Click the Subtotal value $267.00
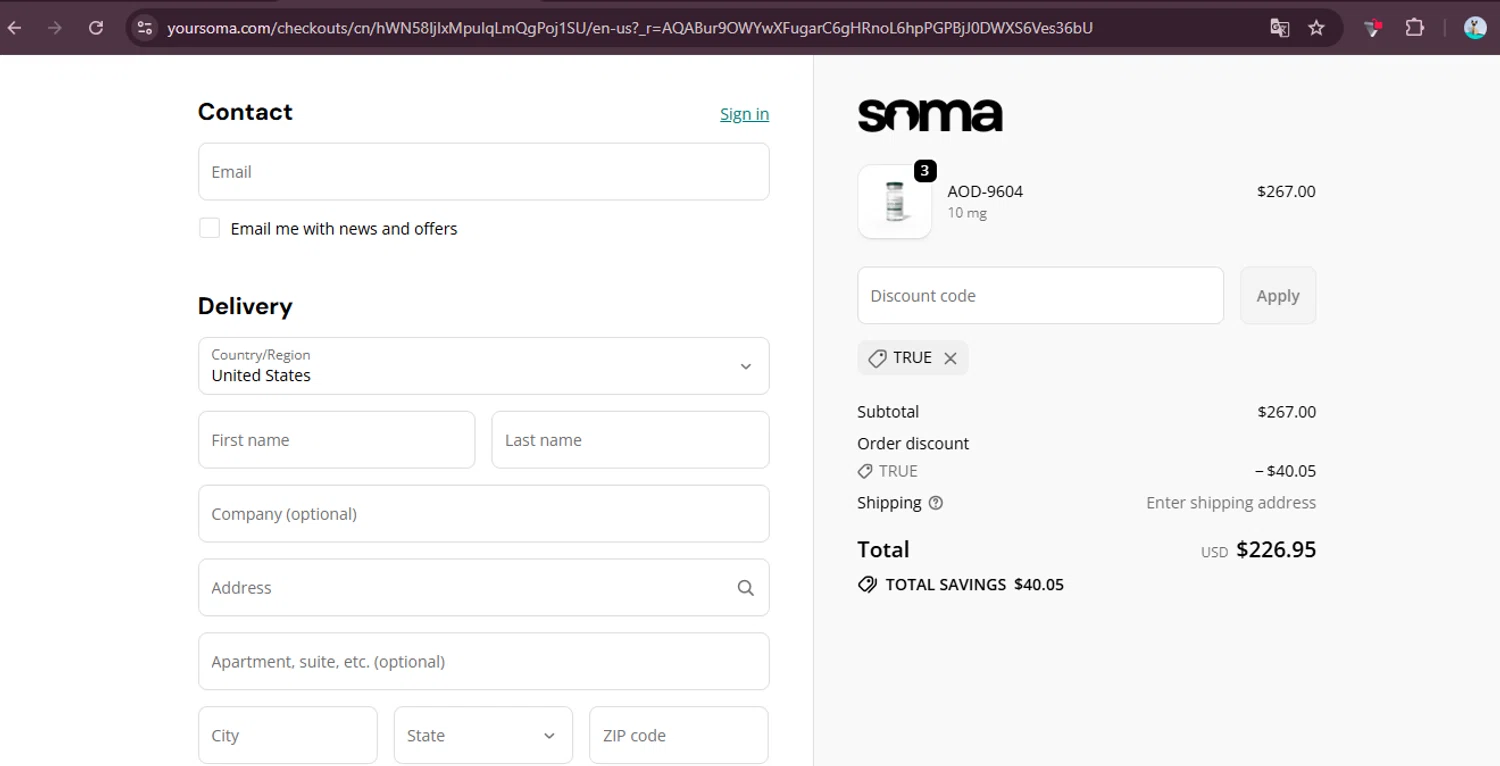The height and width of the screenshot is (766, 1500). click(x=1287, y=412)
